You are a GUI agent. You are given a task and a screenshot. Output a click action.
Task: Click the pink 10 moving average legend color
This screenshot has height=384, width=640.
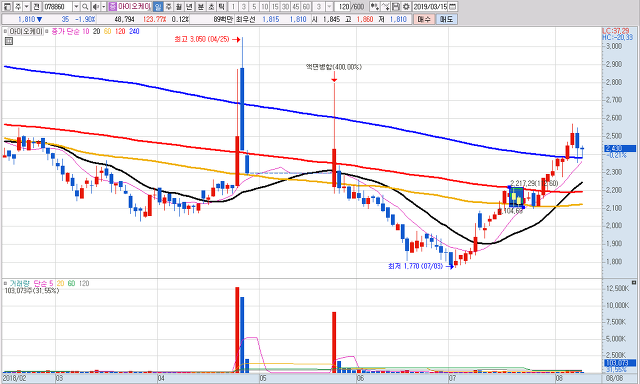click(x=85, y=31)
